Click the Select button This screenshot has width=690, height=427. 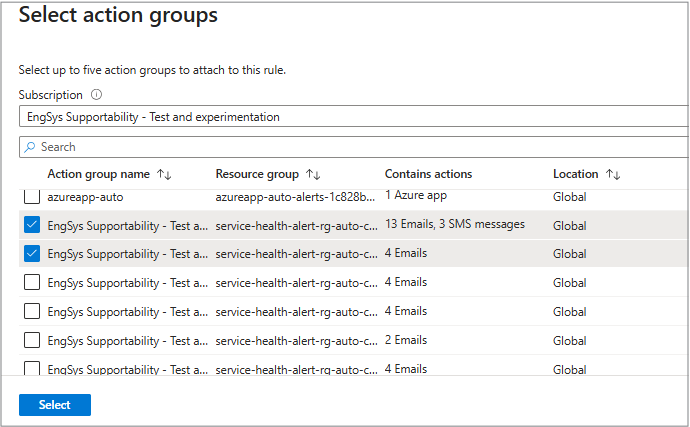(55, 405)
